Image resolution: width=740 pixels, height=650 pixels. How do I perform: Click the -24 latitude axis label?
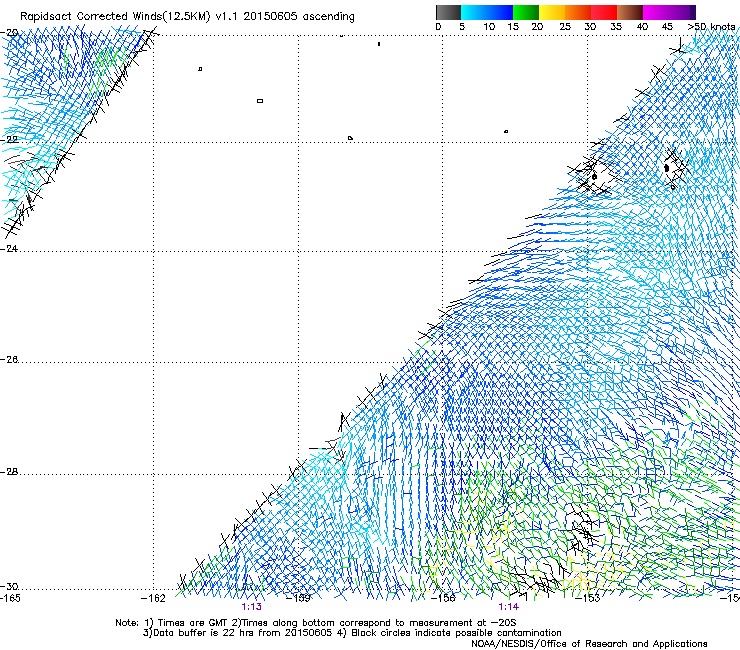point(9,248)
